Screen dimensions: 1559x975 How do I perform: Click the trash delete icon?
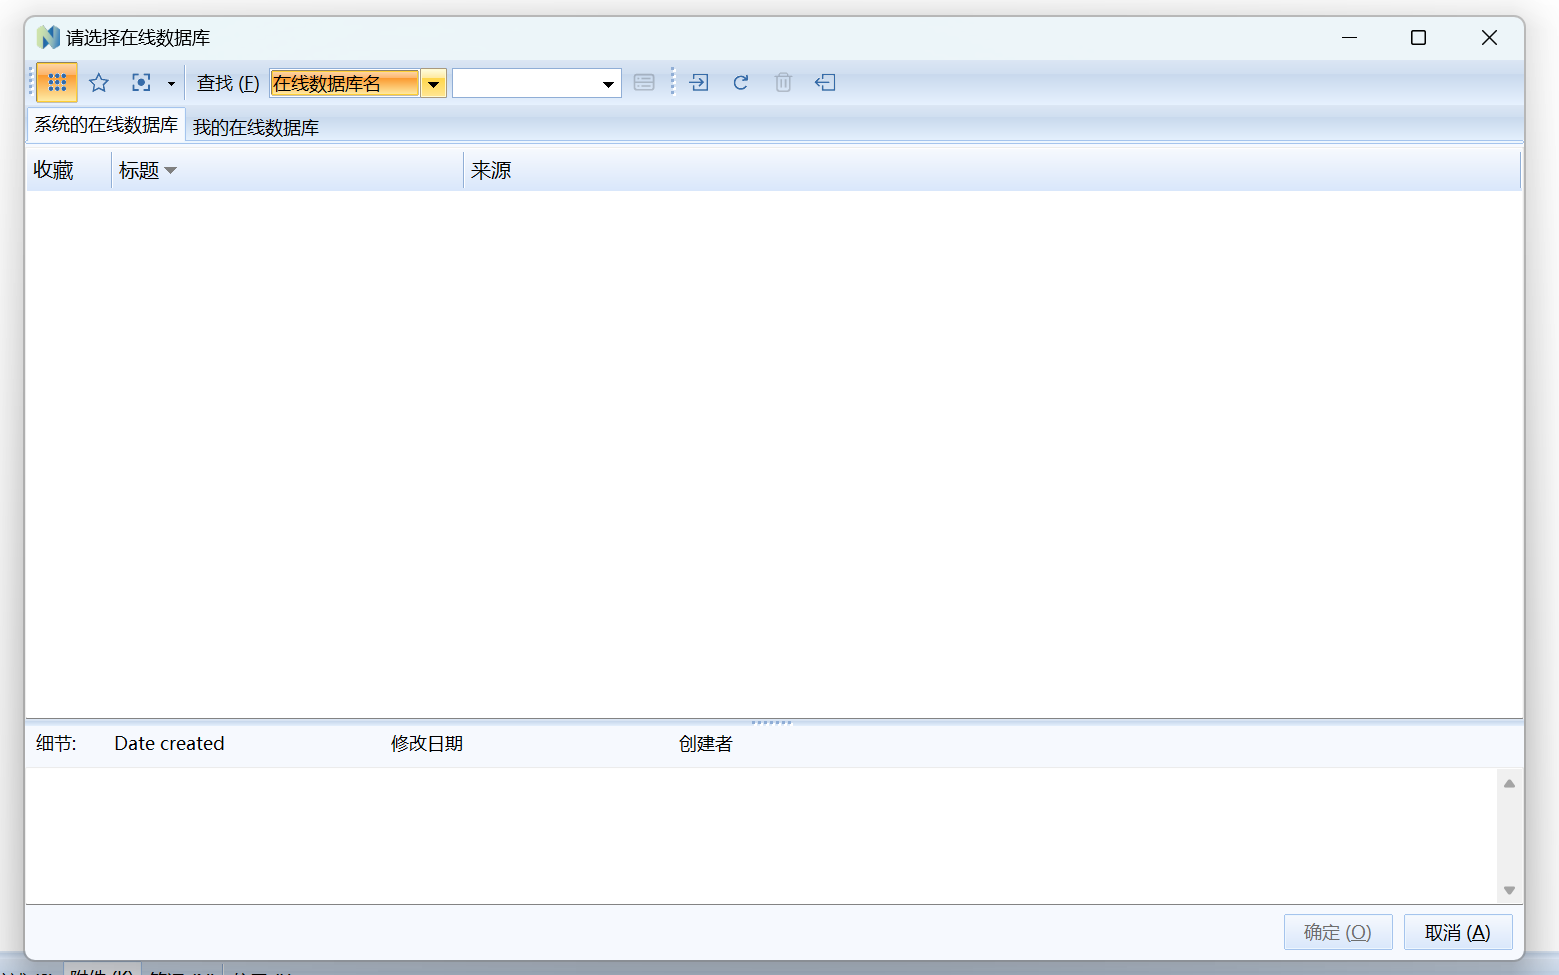(782, 82)
